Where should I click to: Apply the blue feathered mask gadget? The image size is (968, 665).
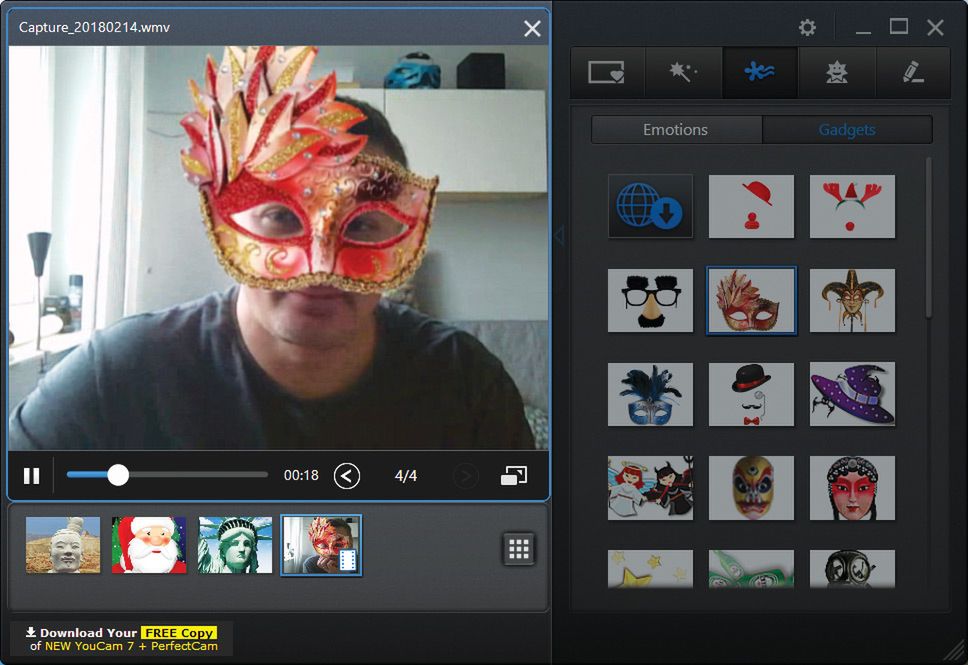click(650, 394)
